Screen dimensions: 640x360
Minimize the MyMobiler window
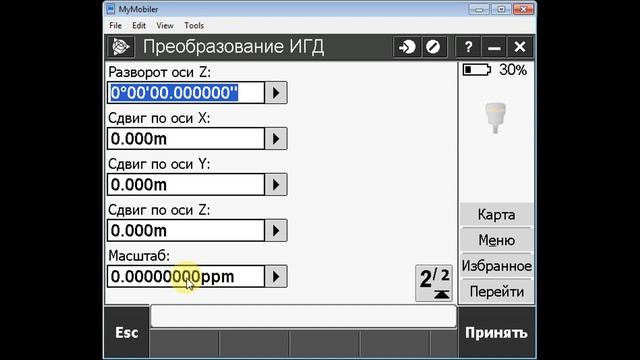point(479,9)
